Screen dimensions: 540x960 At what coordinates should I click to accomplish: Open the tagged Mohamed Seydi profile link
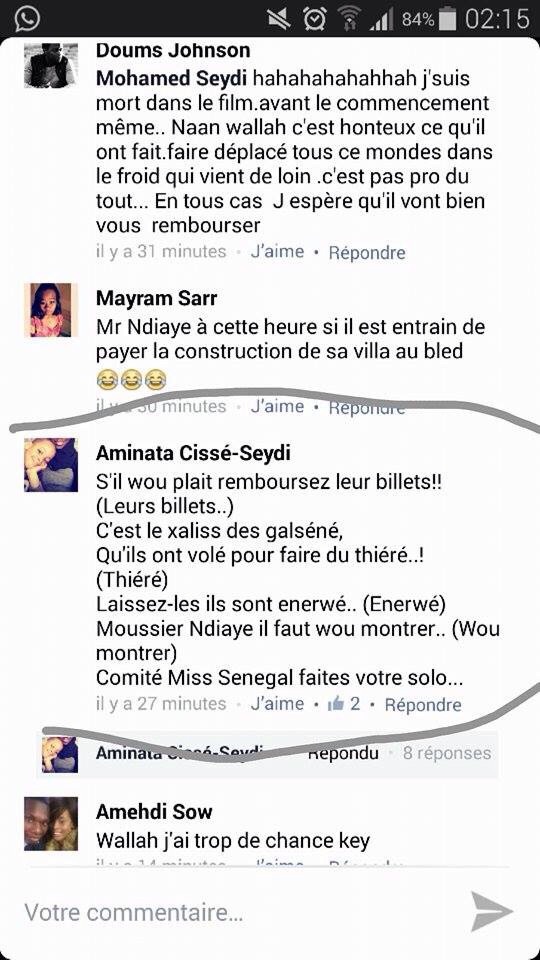pos(171,79)
